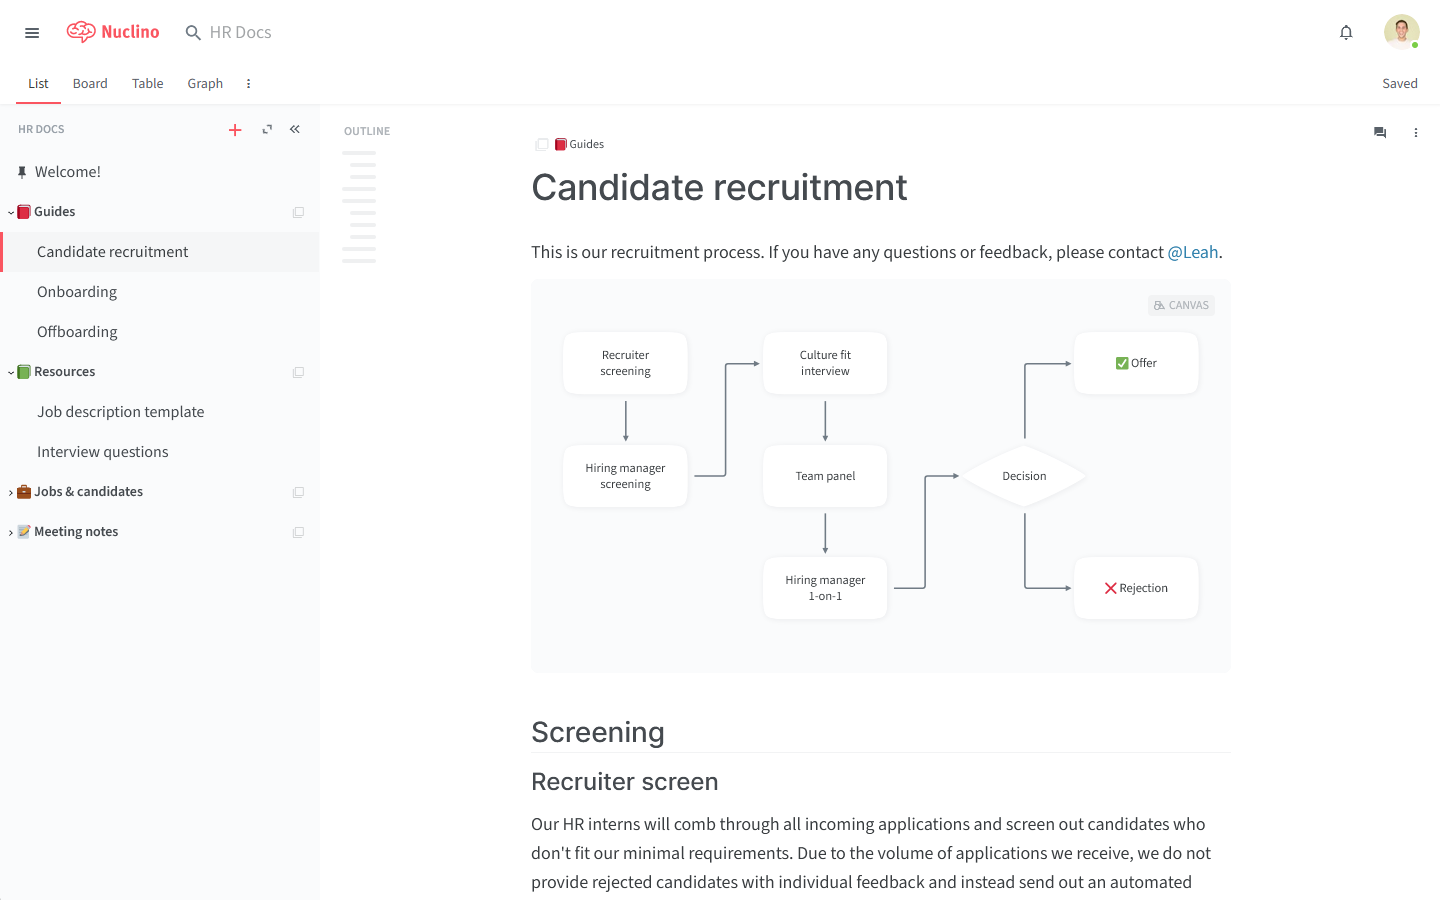This screenshot has width=1440, height=900.
Task: Open the user profile avatar
Action: 1401,32
